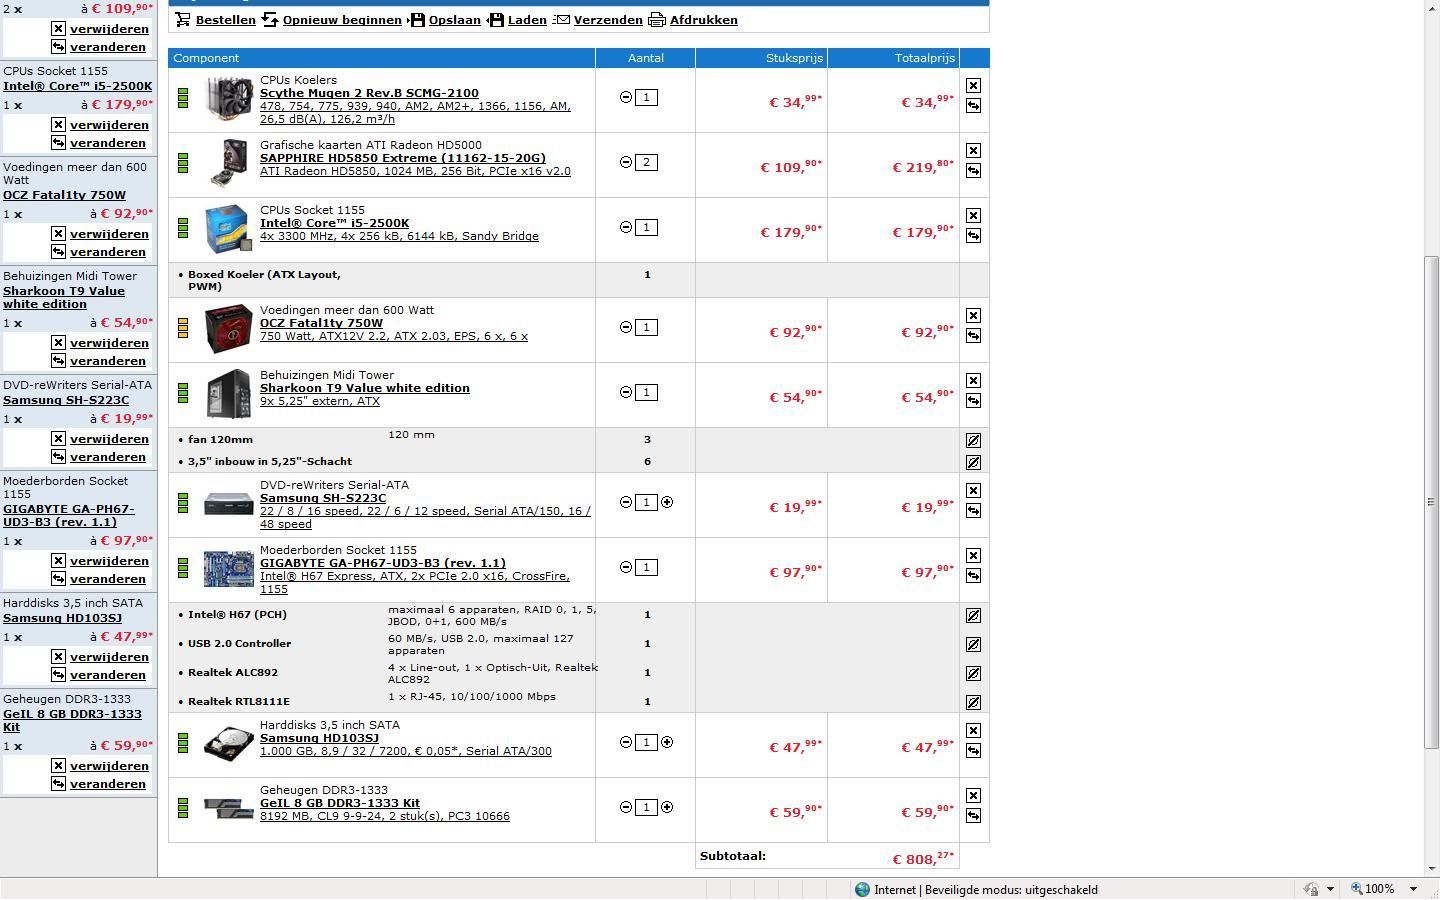Edit the fan 120mm sub-item pencil icon
The width and height of the screenshot is (1440, 900).
[x=973, y=440]
